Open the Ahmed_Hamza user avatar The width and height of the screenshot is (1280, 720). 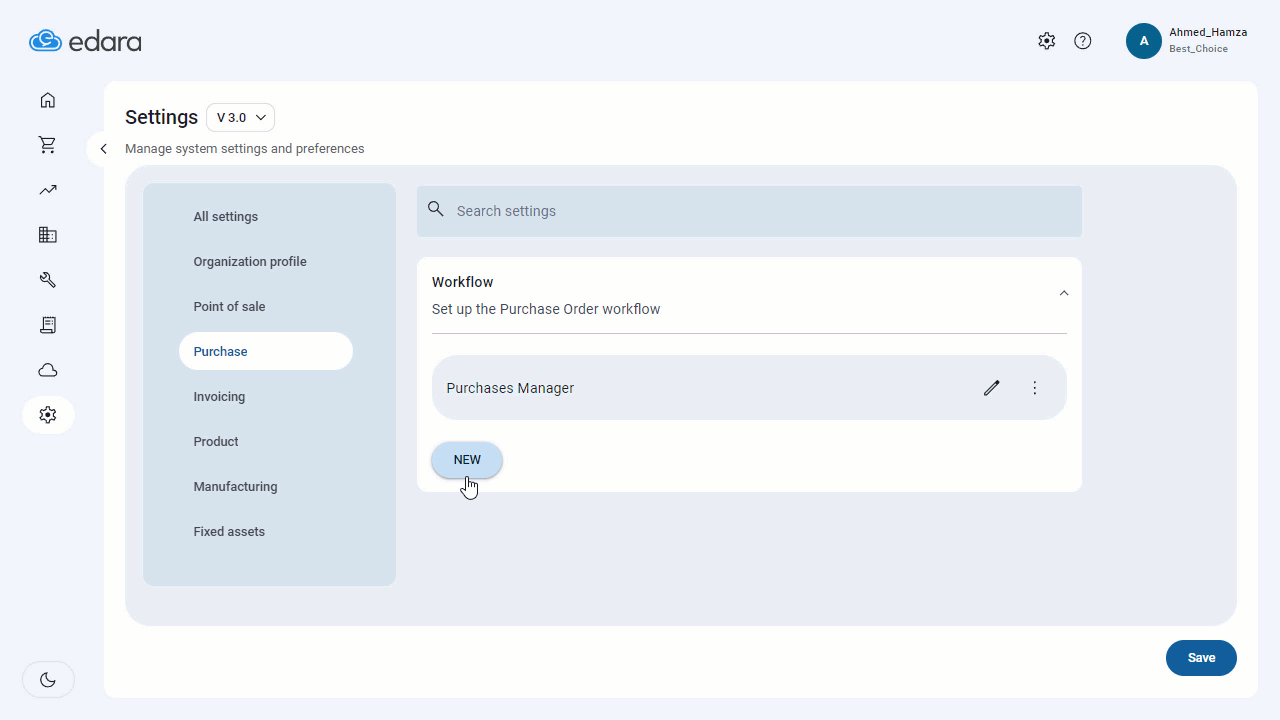pyautogui.click(x=1144, y=41)
